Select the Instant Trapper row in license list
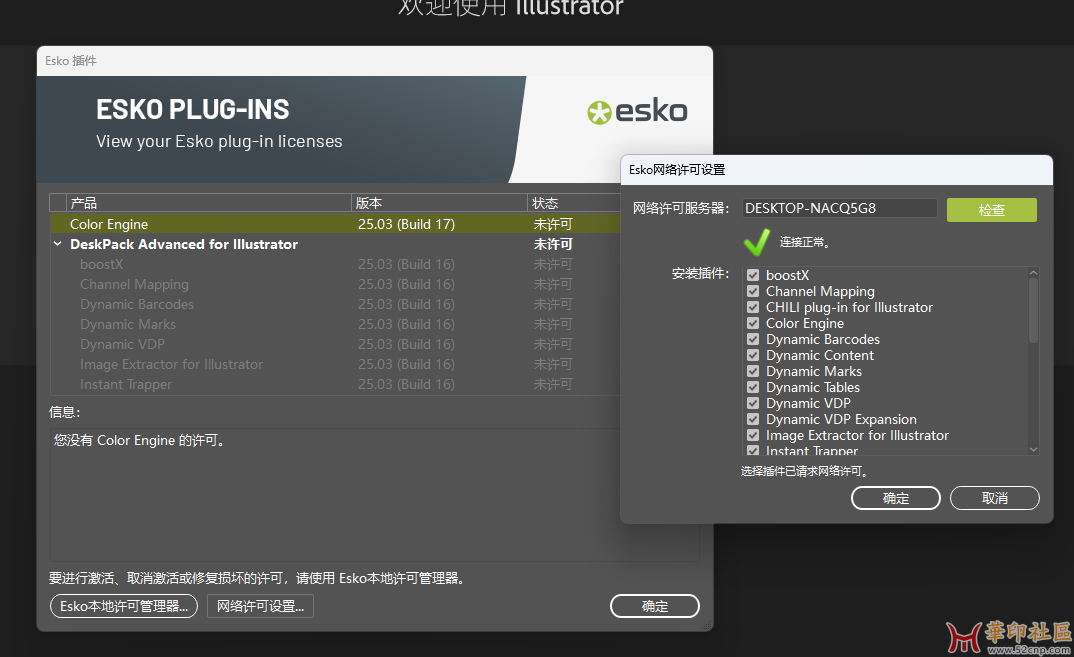 (335, 384)
